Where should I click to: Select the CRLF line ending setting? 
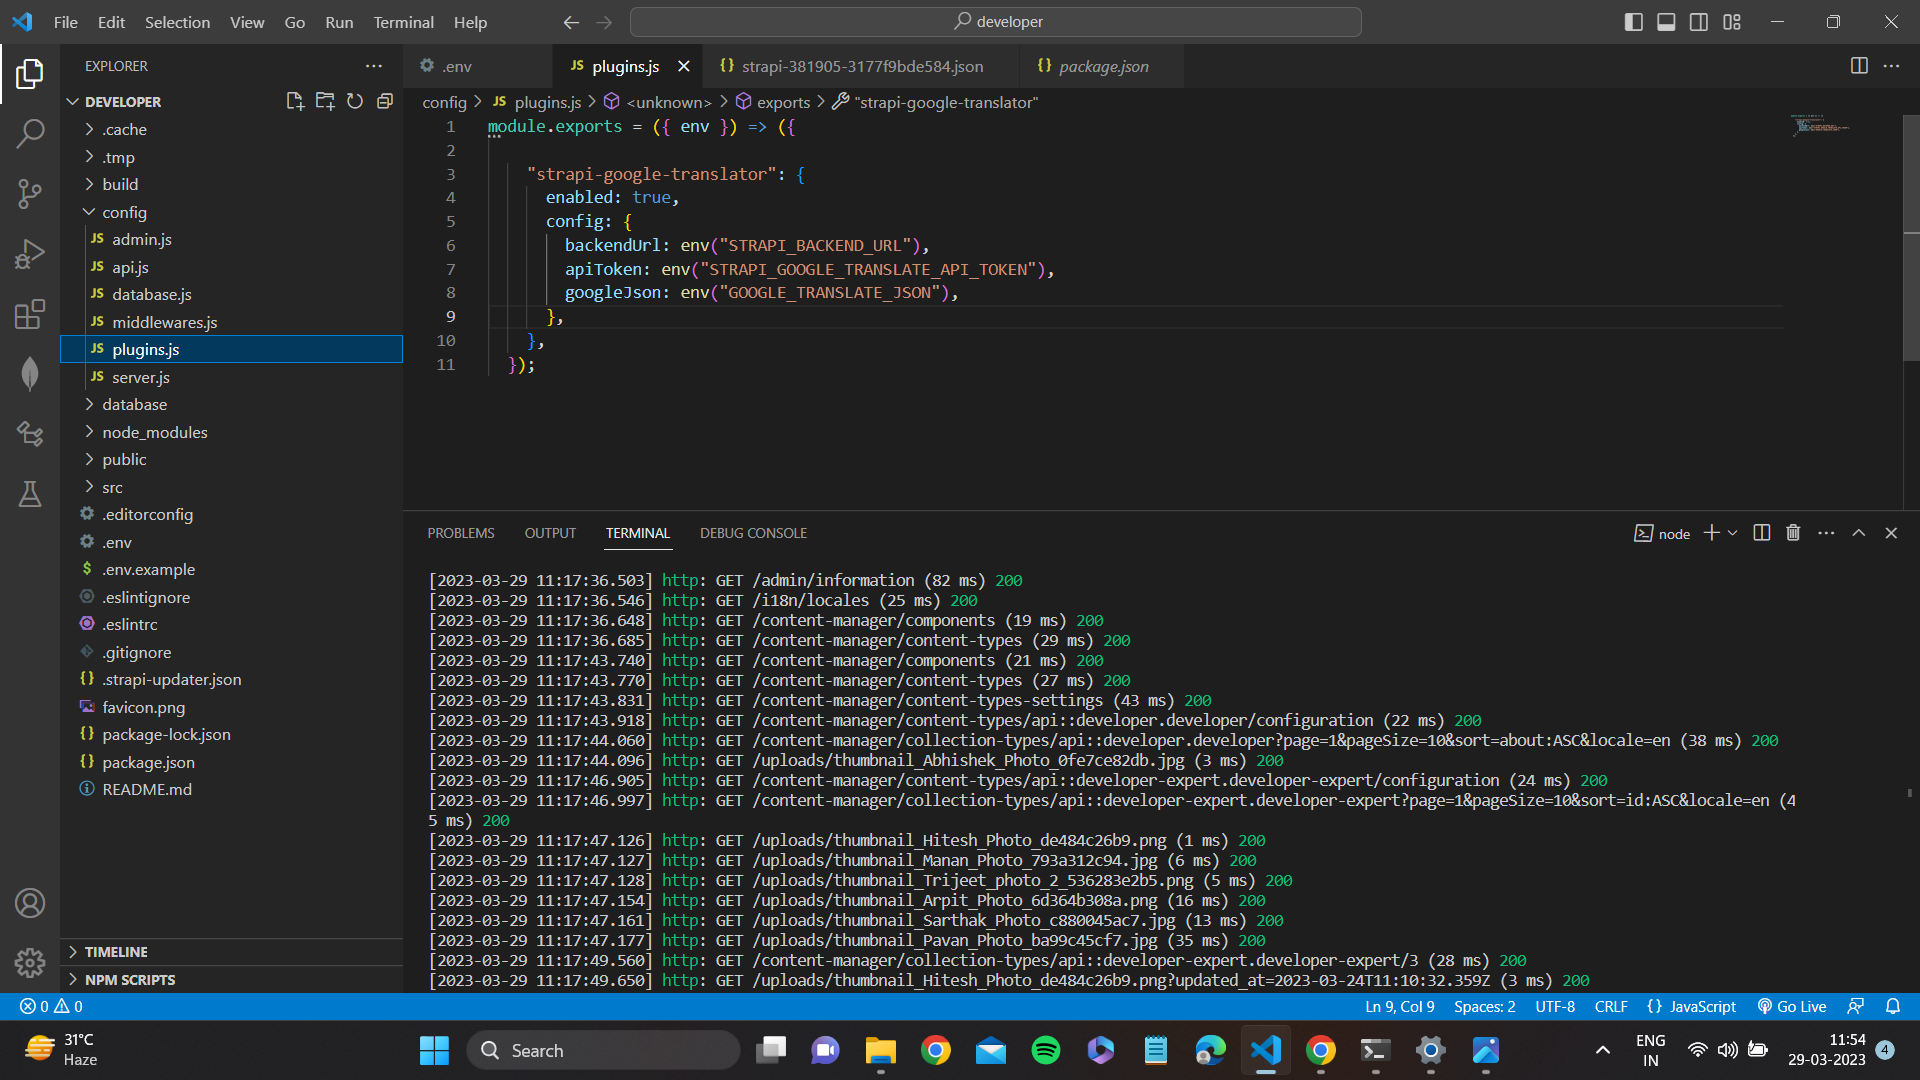[1611, 1006]
